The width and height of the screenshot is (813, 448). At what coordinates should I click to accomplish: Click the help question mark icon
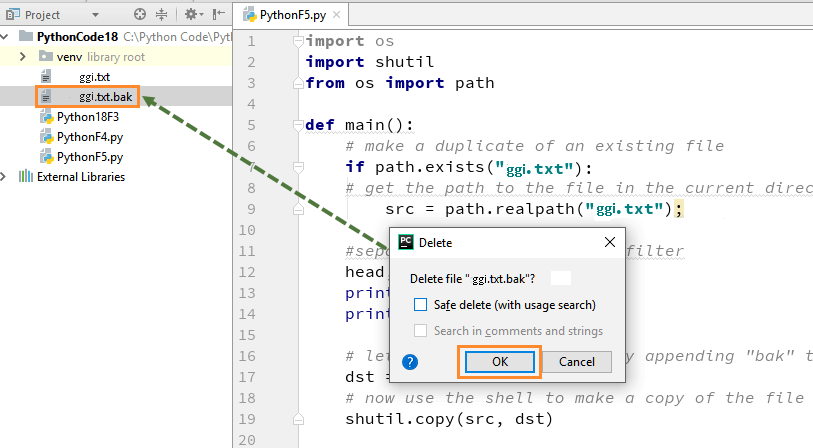[410, 362]
